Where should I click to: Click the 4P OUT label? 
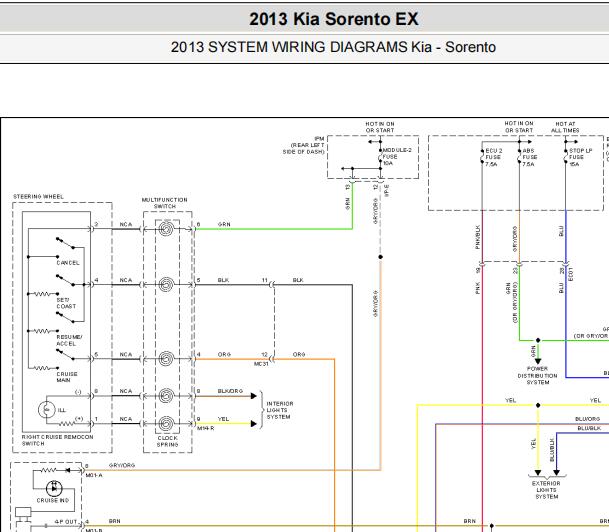66,522
